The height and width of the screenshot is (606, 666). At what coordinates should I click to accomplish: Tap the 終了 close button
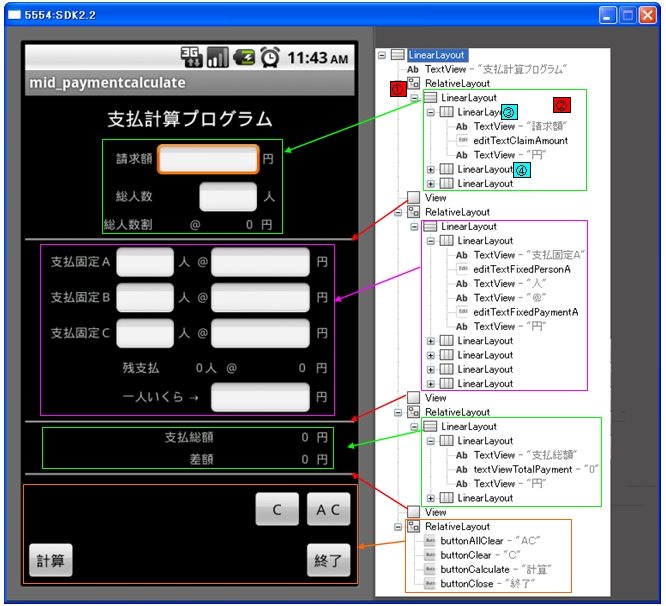pyautogui.click(x=329, y=559)
